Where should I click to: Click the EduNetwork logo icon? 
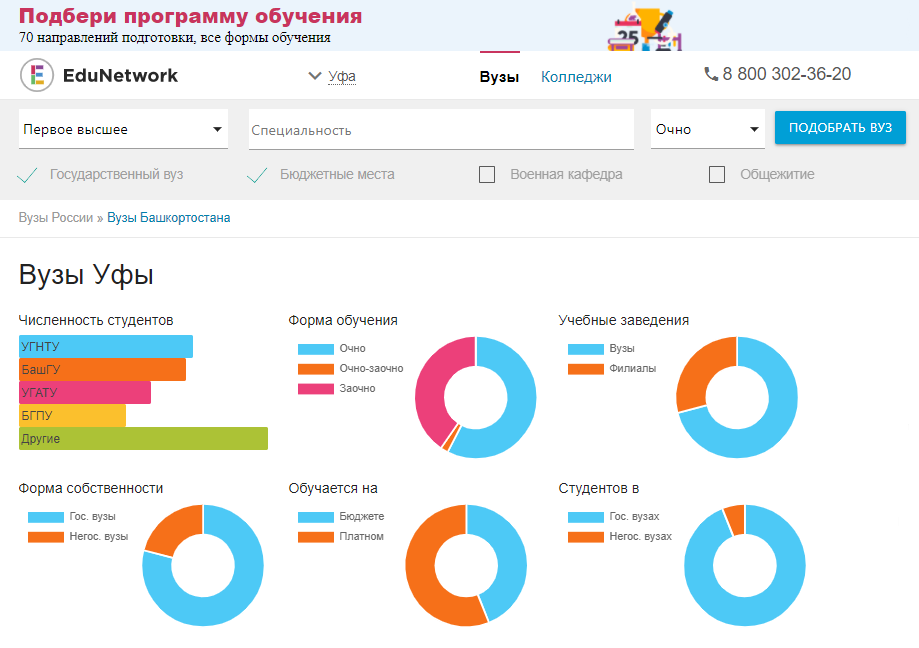[37, 75]
